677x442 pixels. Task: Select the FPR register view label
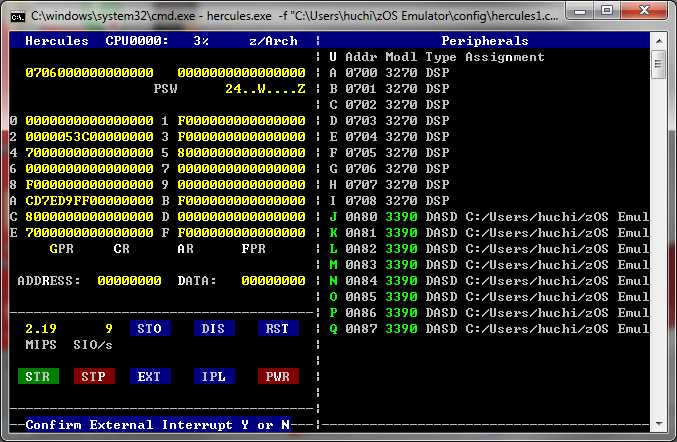(x=253, y=249)
